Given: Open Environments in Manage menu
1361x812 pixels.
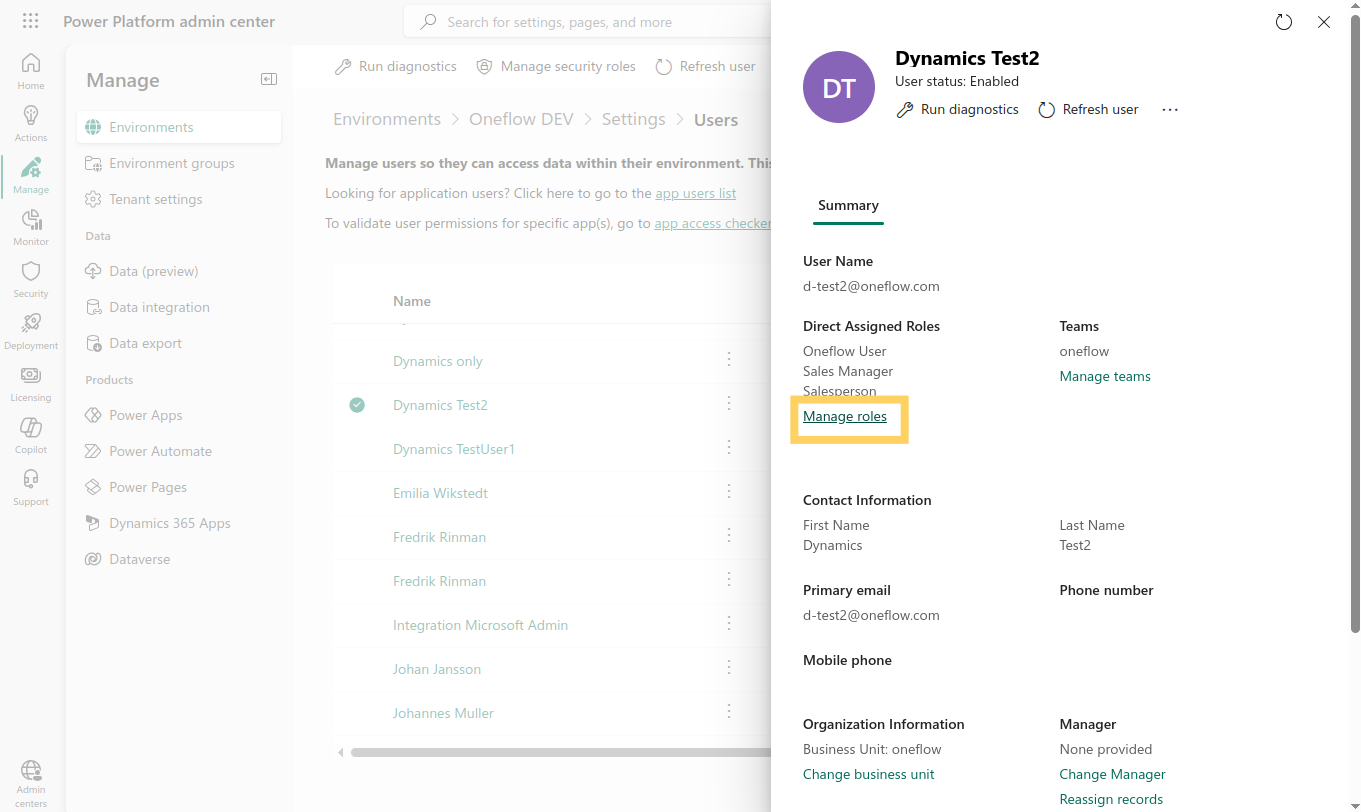Looking at the screenshot, I should (x=179, y=127).
